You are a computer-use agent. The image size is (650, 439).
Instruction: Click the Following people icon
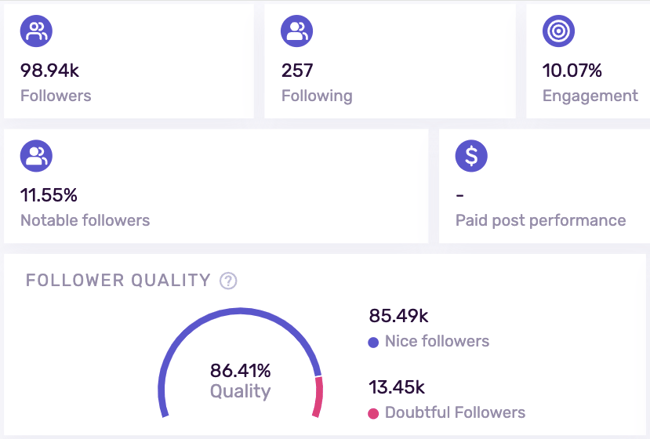click(296, 31)
